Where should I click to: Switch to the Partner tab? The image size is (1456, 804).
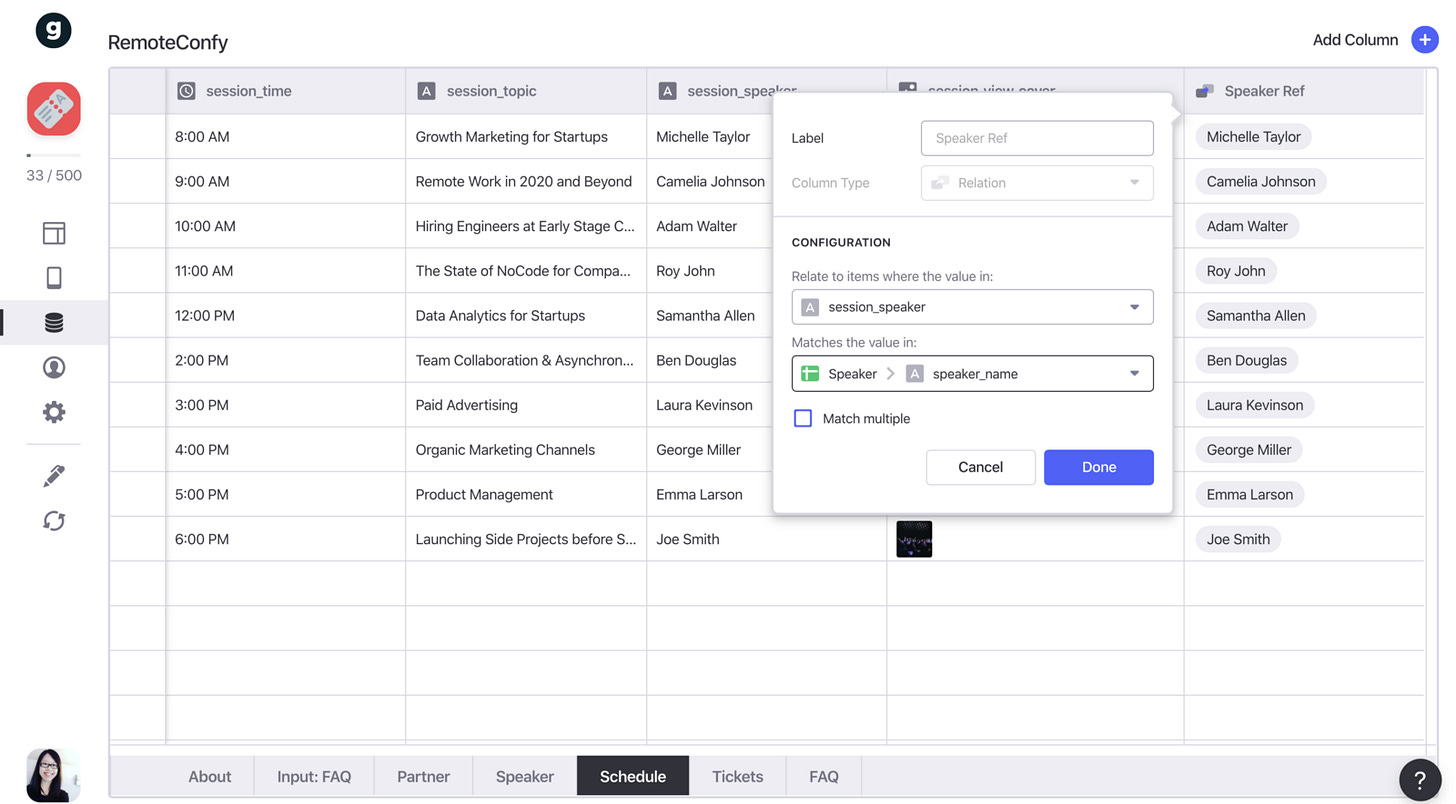tap(423, 776)
